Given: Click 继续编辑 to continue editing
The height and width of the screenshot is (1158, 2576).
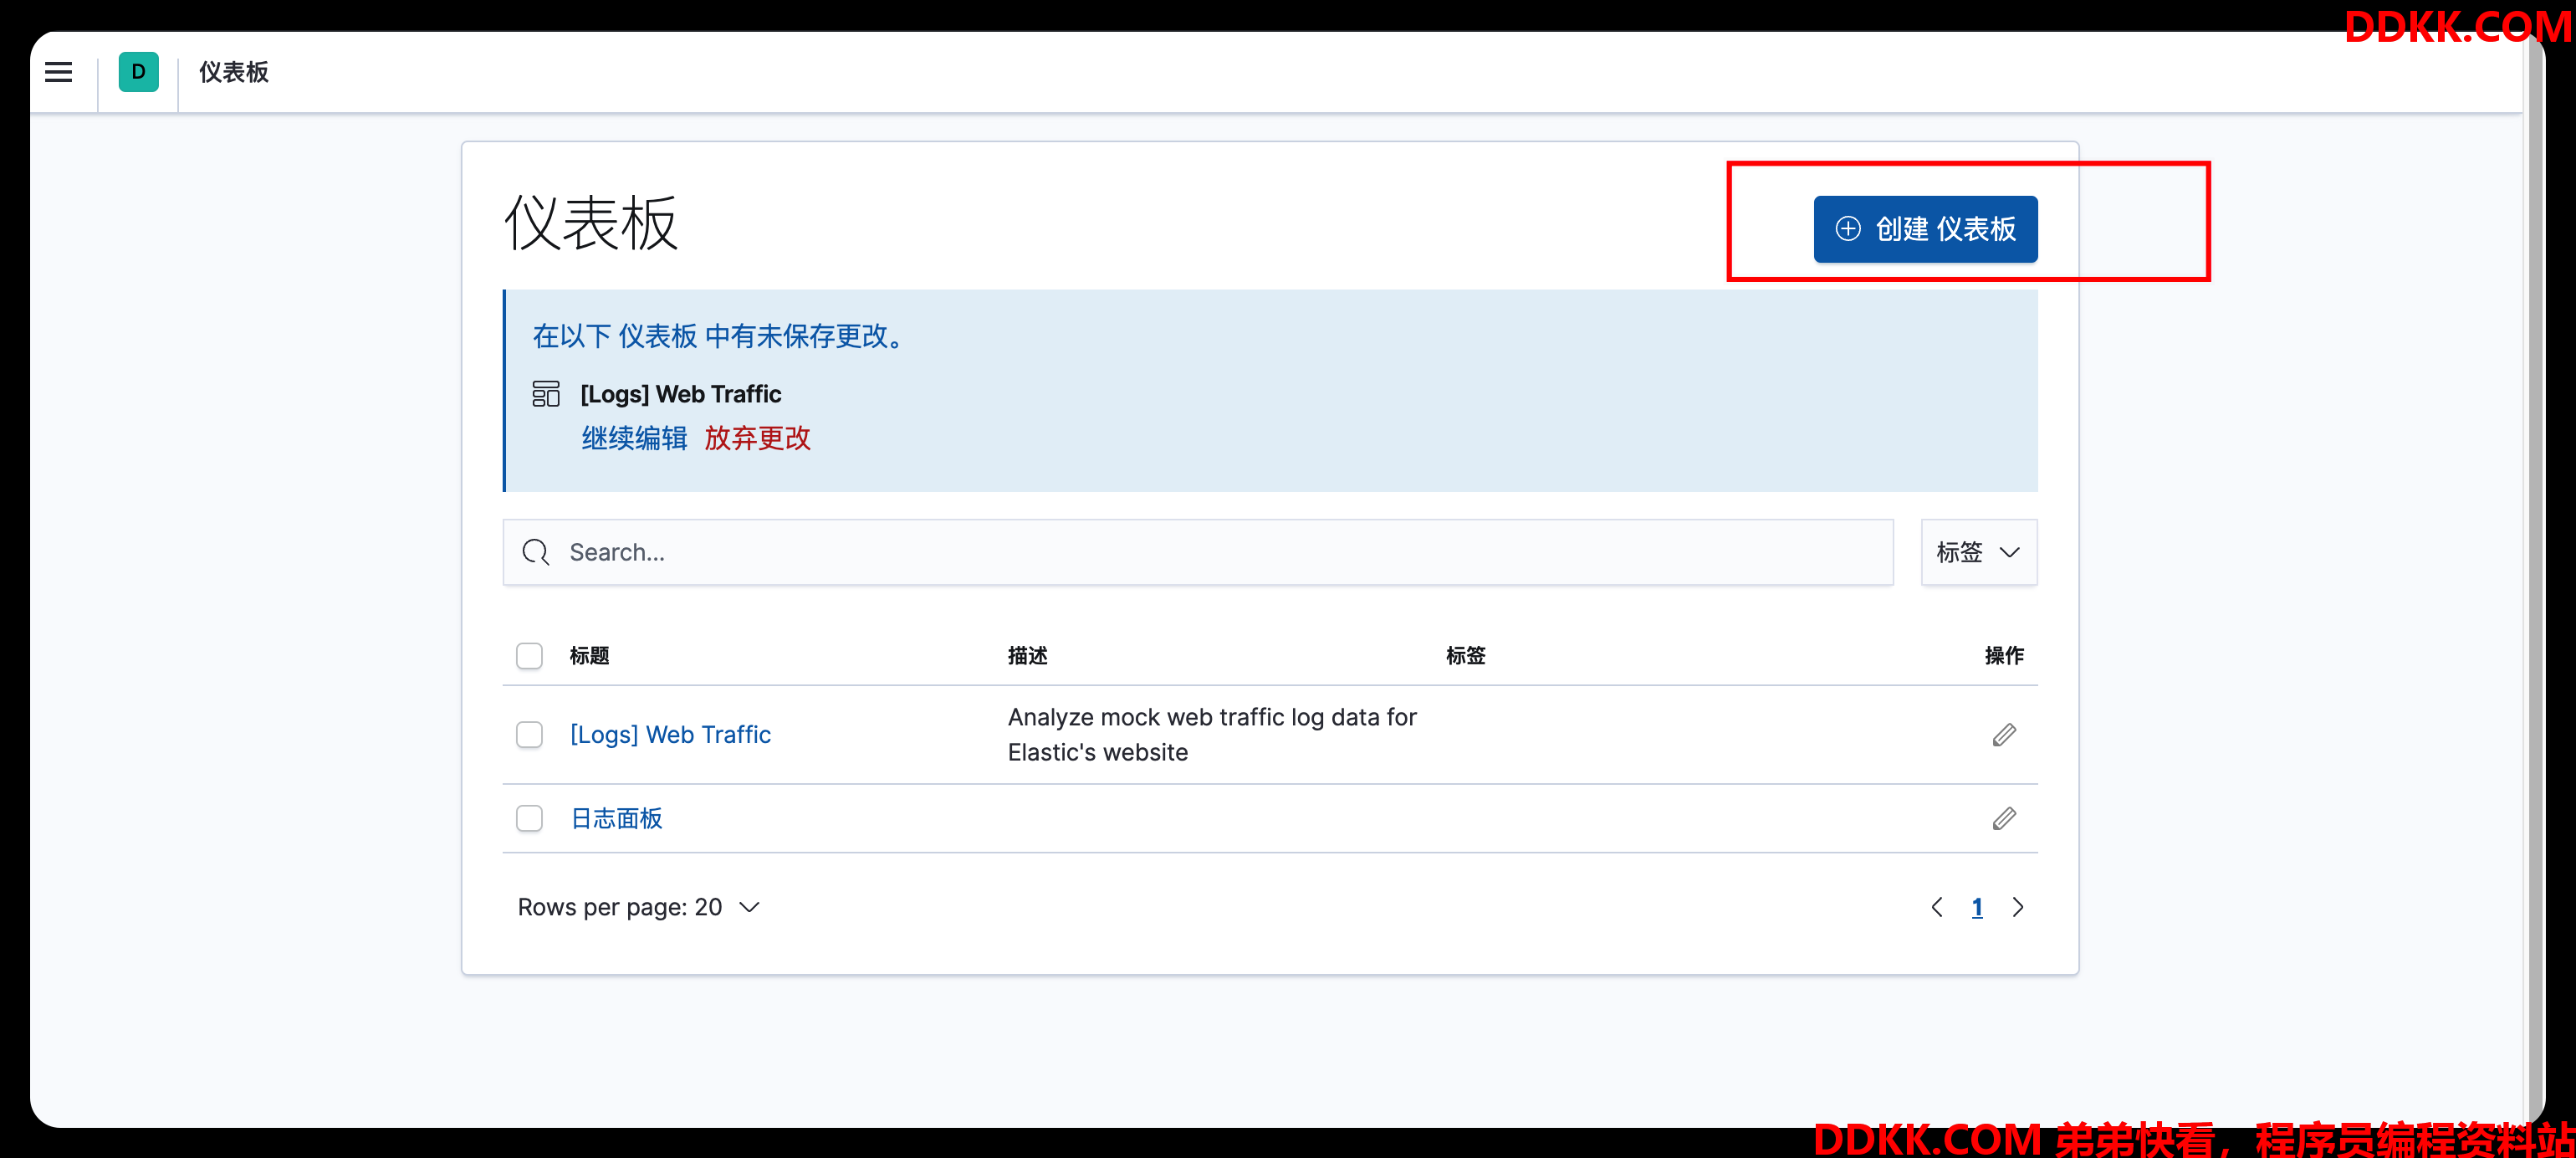Looking at the screenshot, I should 634,438.
